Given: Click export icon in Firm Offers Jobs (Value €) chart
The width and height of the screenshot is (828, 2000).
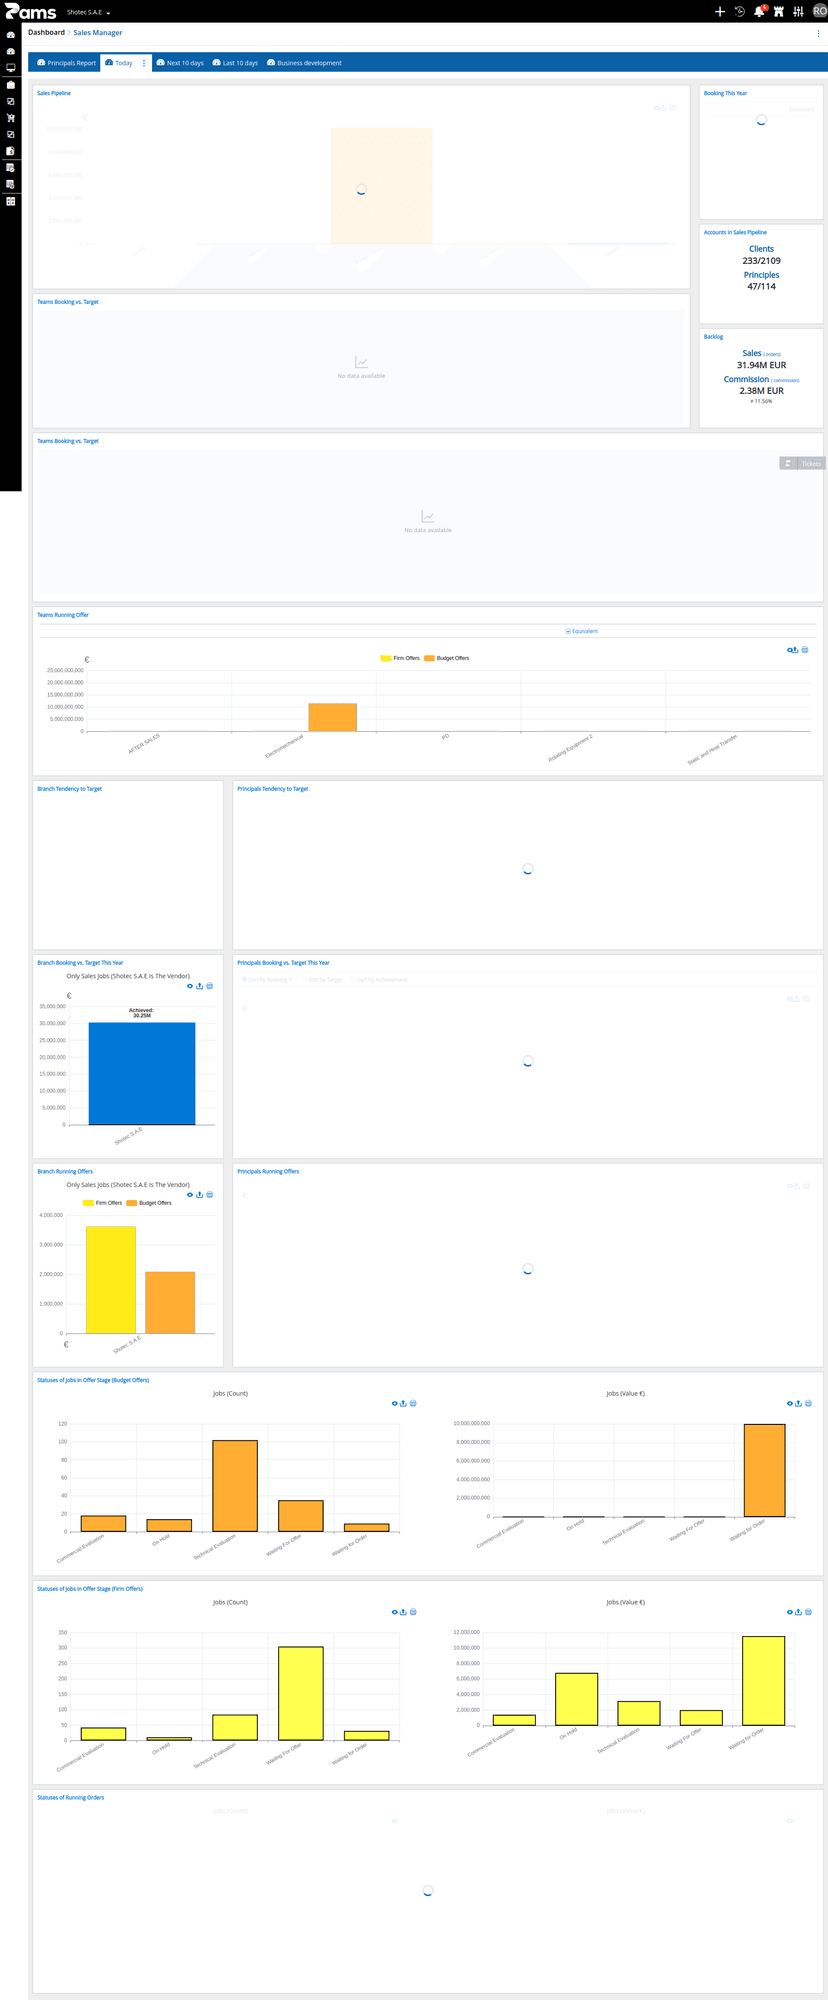Looking at the screenshot, I should tap(799, 1612).
